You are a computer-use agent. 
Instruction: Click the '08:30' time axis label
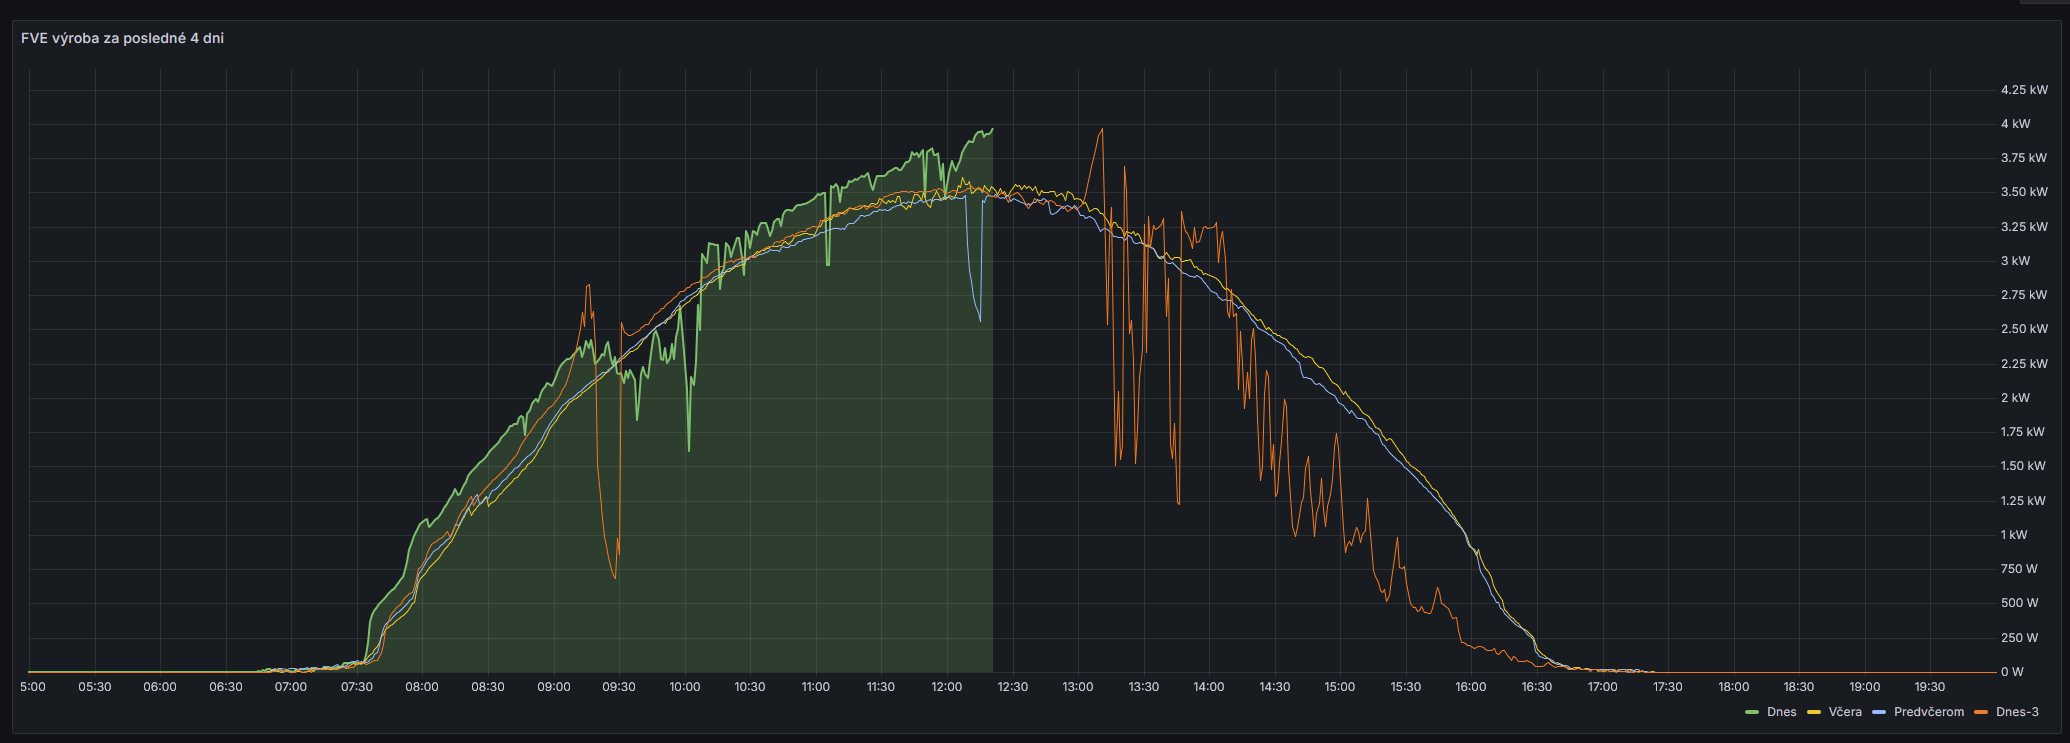(x=488, y=687)
